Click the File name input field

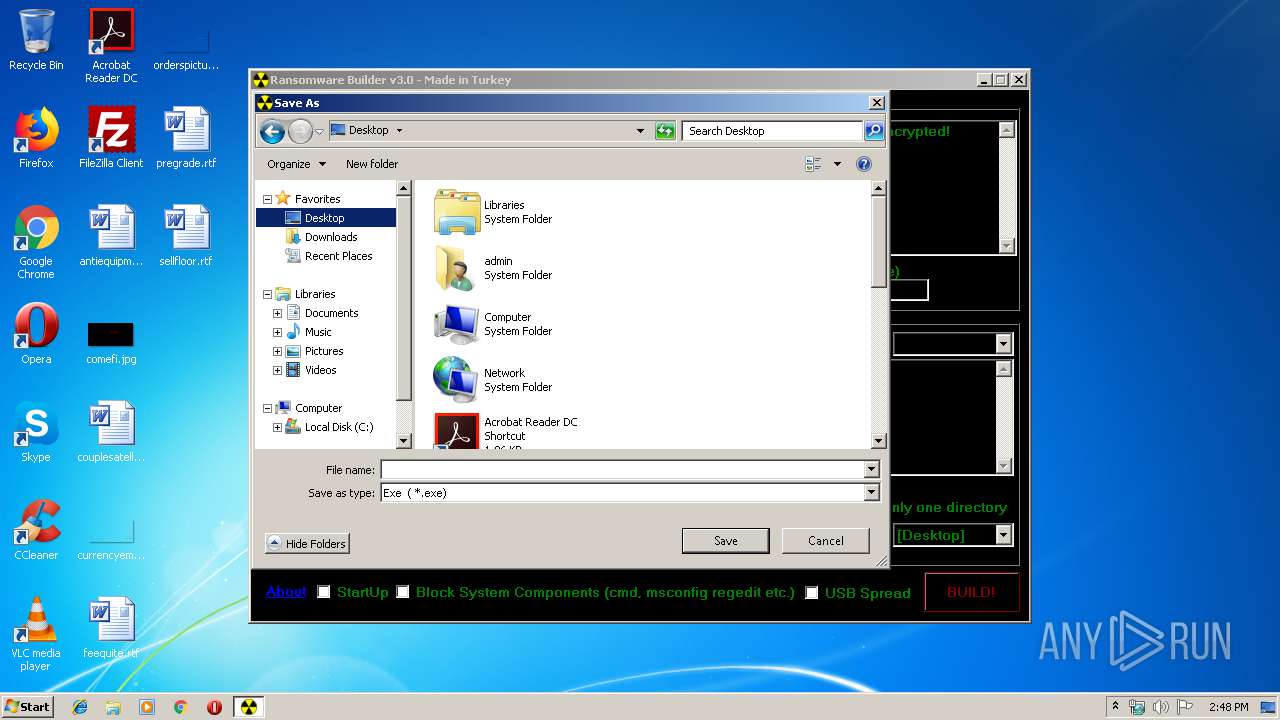622,470
